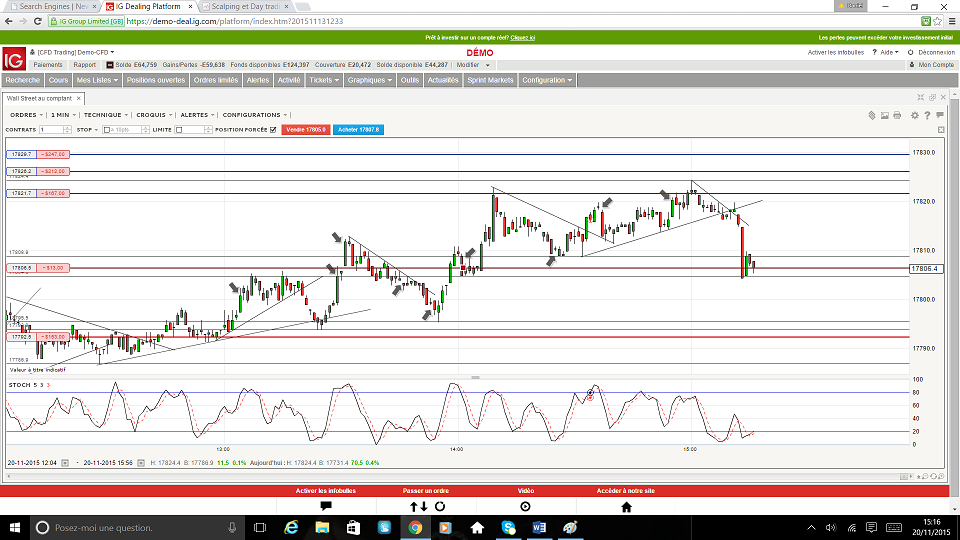Click the Chrome star bookmark icon

938,21
